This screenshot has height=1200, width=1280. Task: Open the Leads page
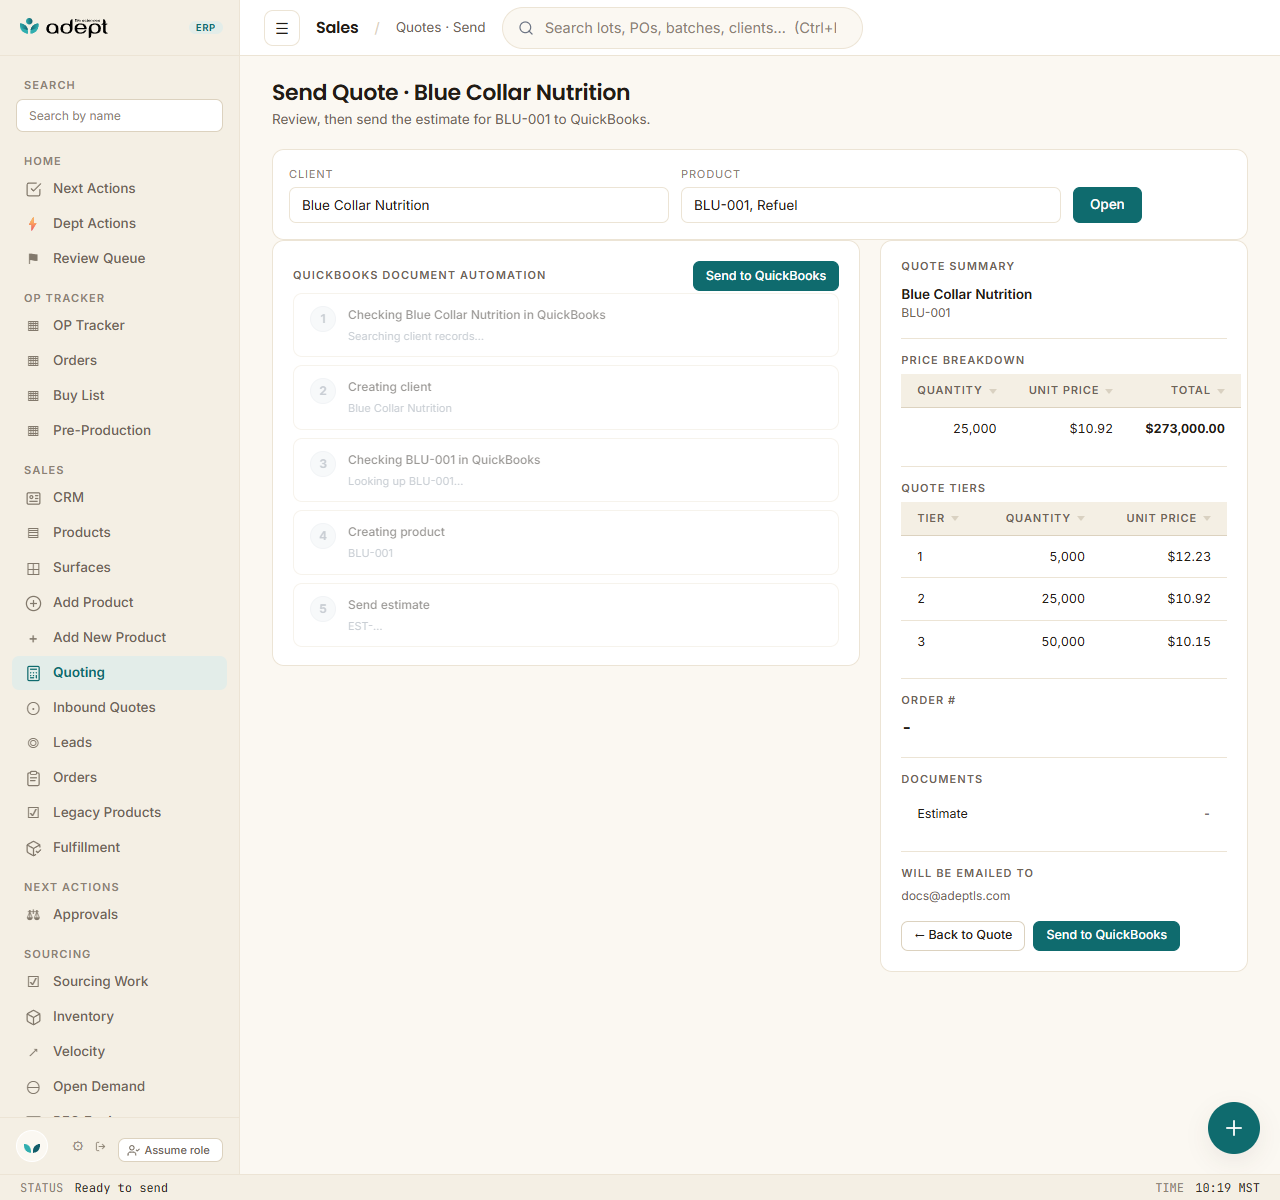(120, 743)
